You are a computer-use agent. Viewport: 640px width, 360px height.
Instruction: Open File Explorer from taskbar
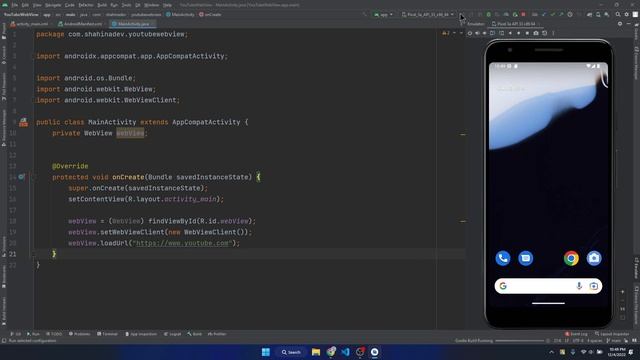pyautogui.click(x=316, y=352)
